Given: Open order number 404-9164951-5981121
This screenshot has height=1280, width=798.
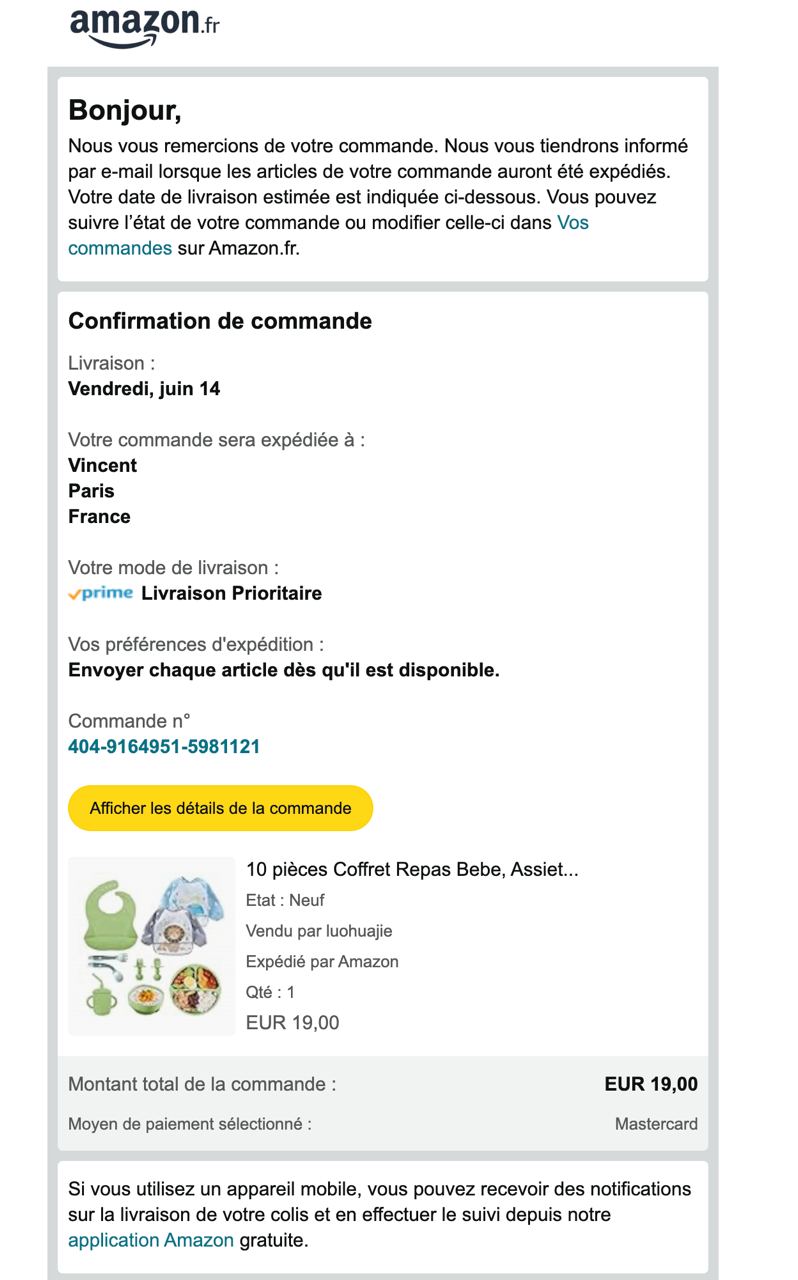Looking at the screenshot, I should (x=164, y=746).
